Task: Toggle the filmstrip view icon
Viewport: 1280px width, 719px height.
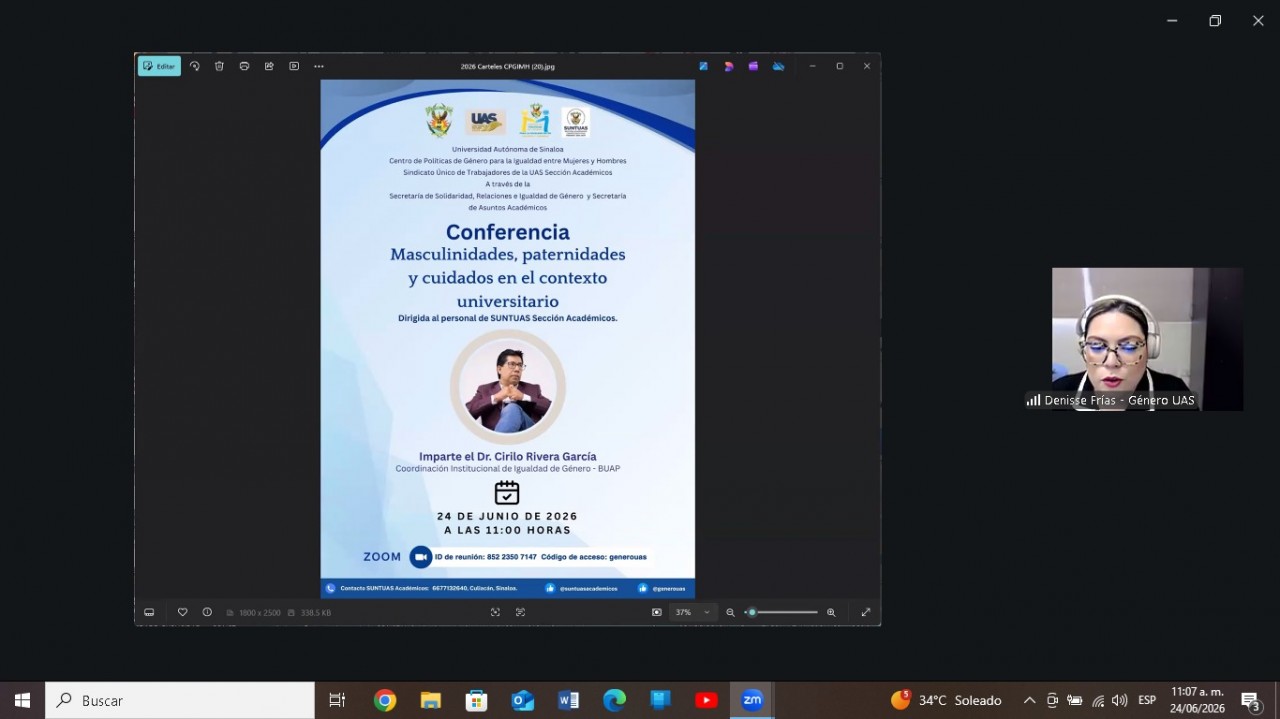Action: tap(149, 612)
